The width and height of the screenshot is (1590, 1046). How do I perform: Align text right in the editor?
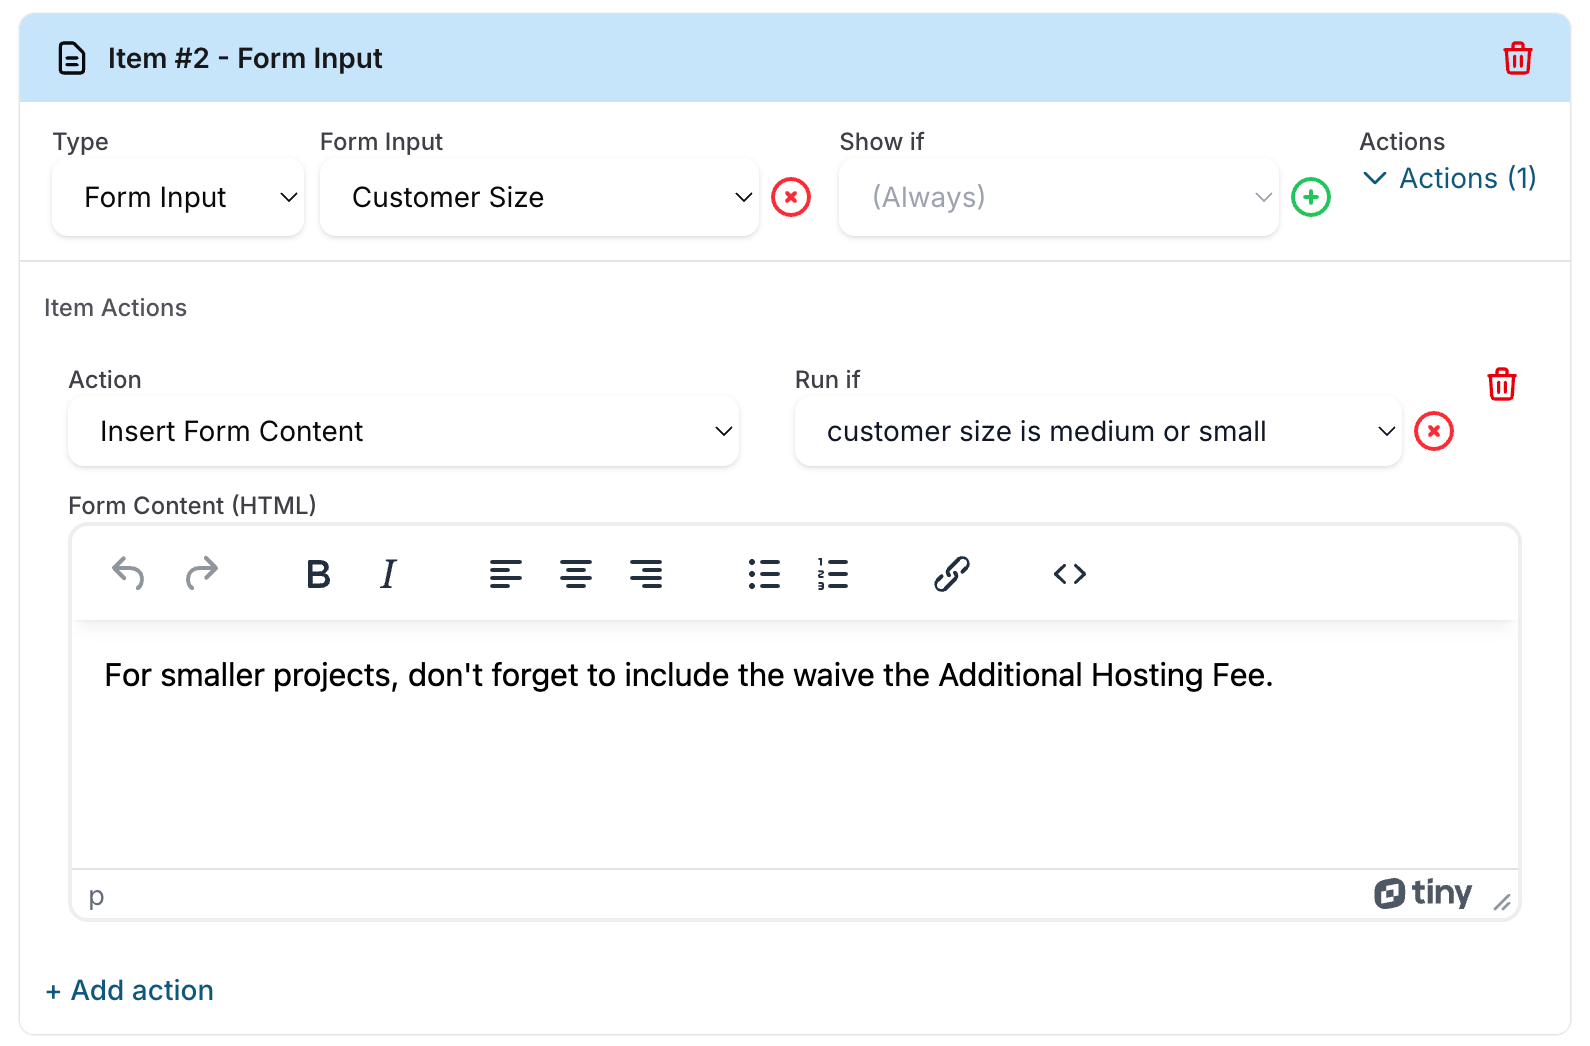pos(645,574)
